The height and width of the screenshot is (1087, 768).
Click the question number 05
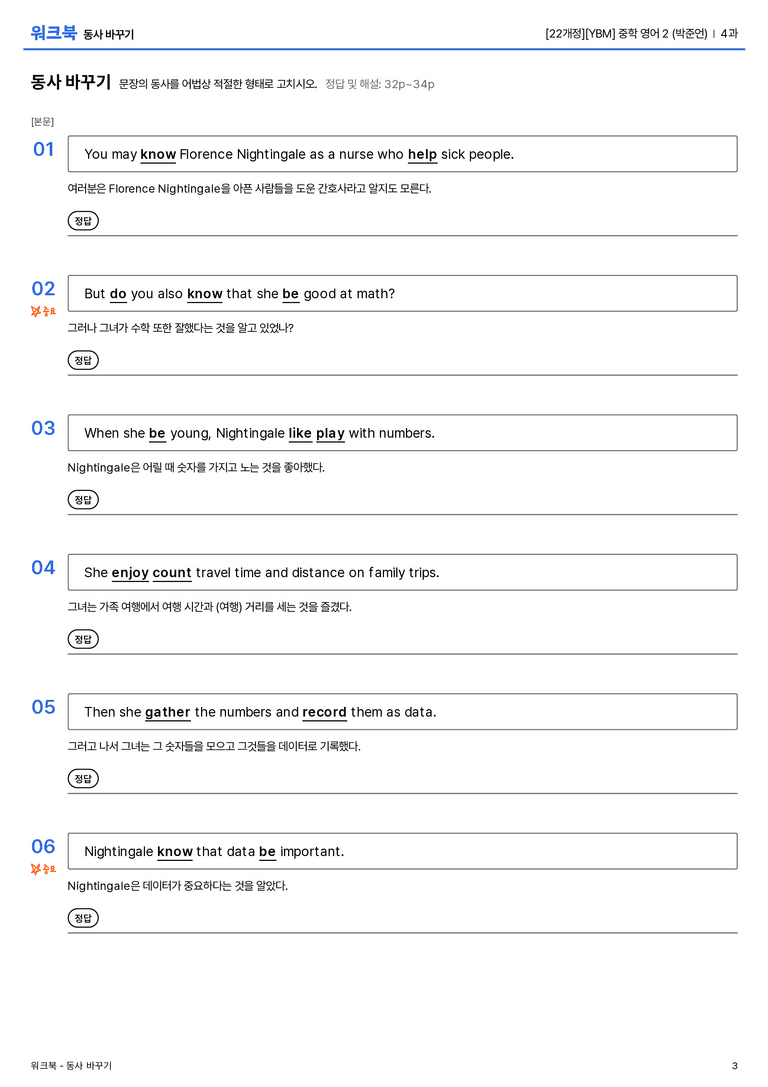click(43, 706)
